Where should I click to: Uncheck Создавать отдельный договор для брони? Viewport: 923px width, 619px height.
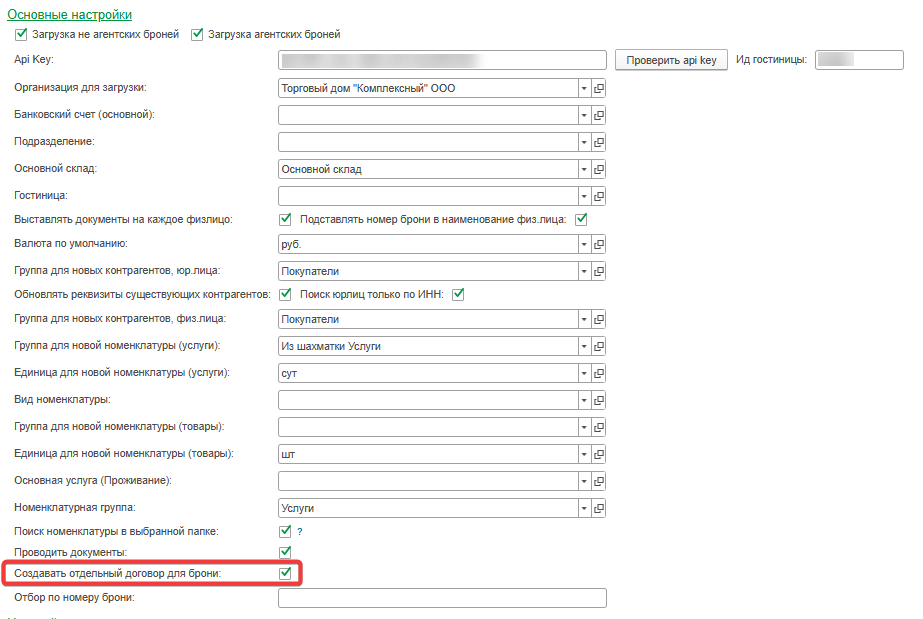285,573
